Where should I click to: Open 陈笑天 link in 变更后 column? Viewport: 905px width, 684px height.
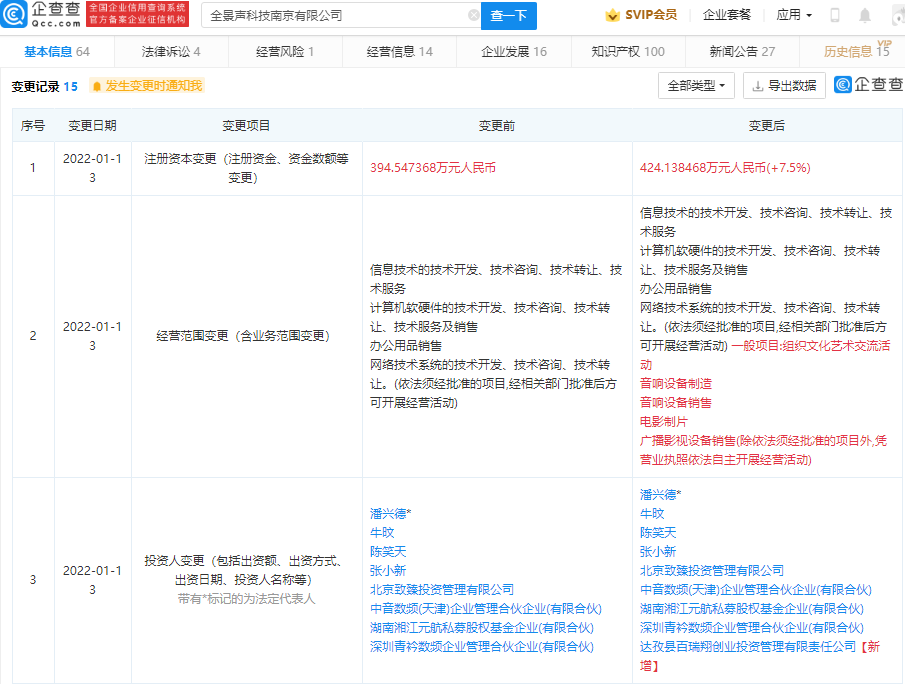pyautogui.click(x=659, y=533)
